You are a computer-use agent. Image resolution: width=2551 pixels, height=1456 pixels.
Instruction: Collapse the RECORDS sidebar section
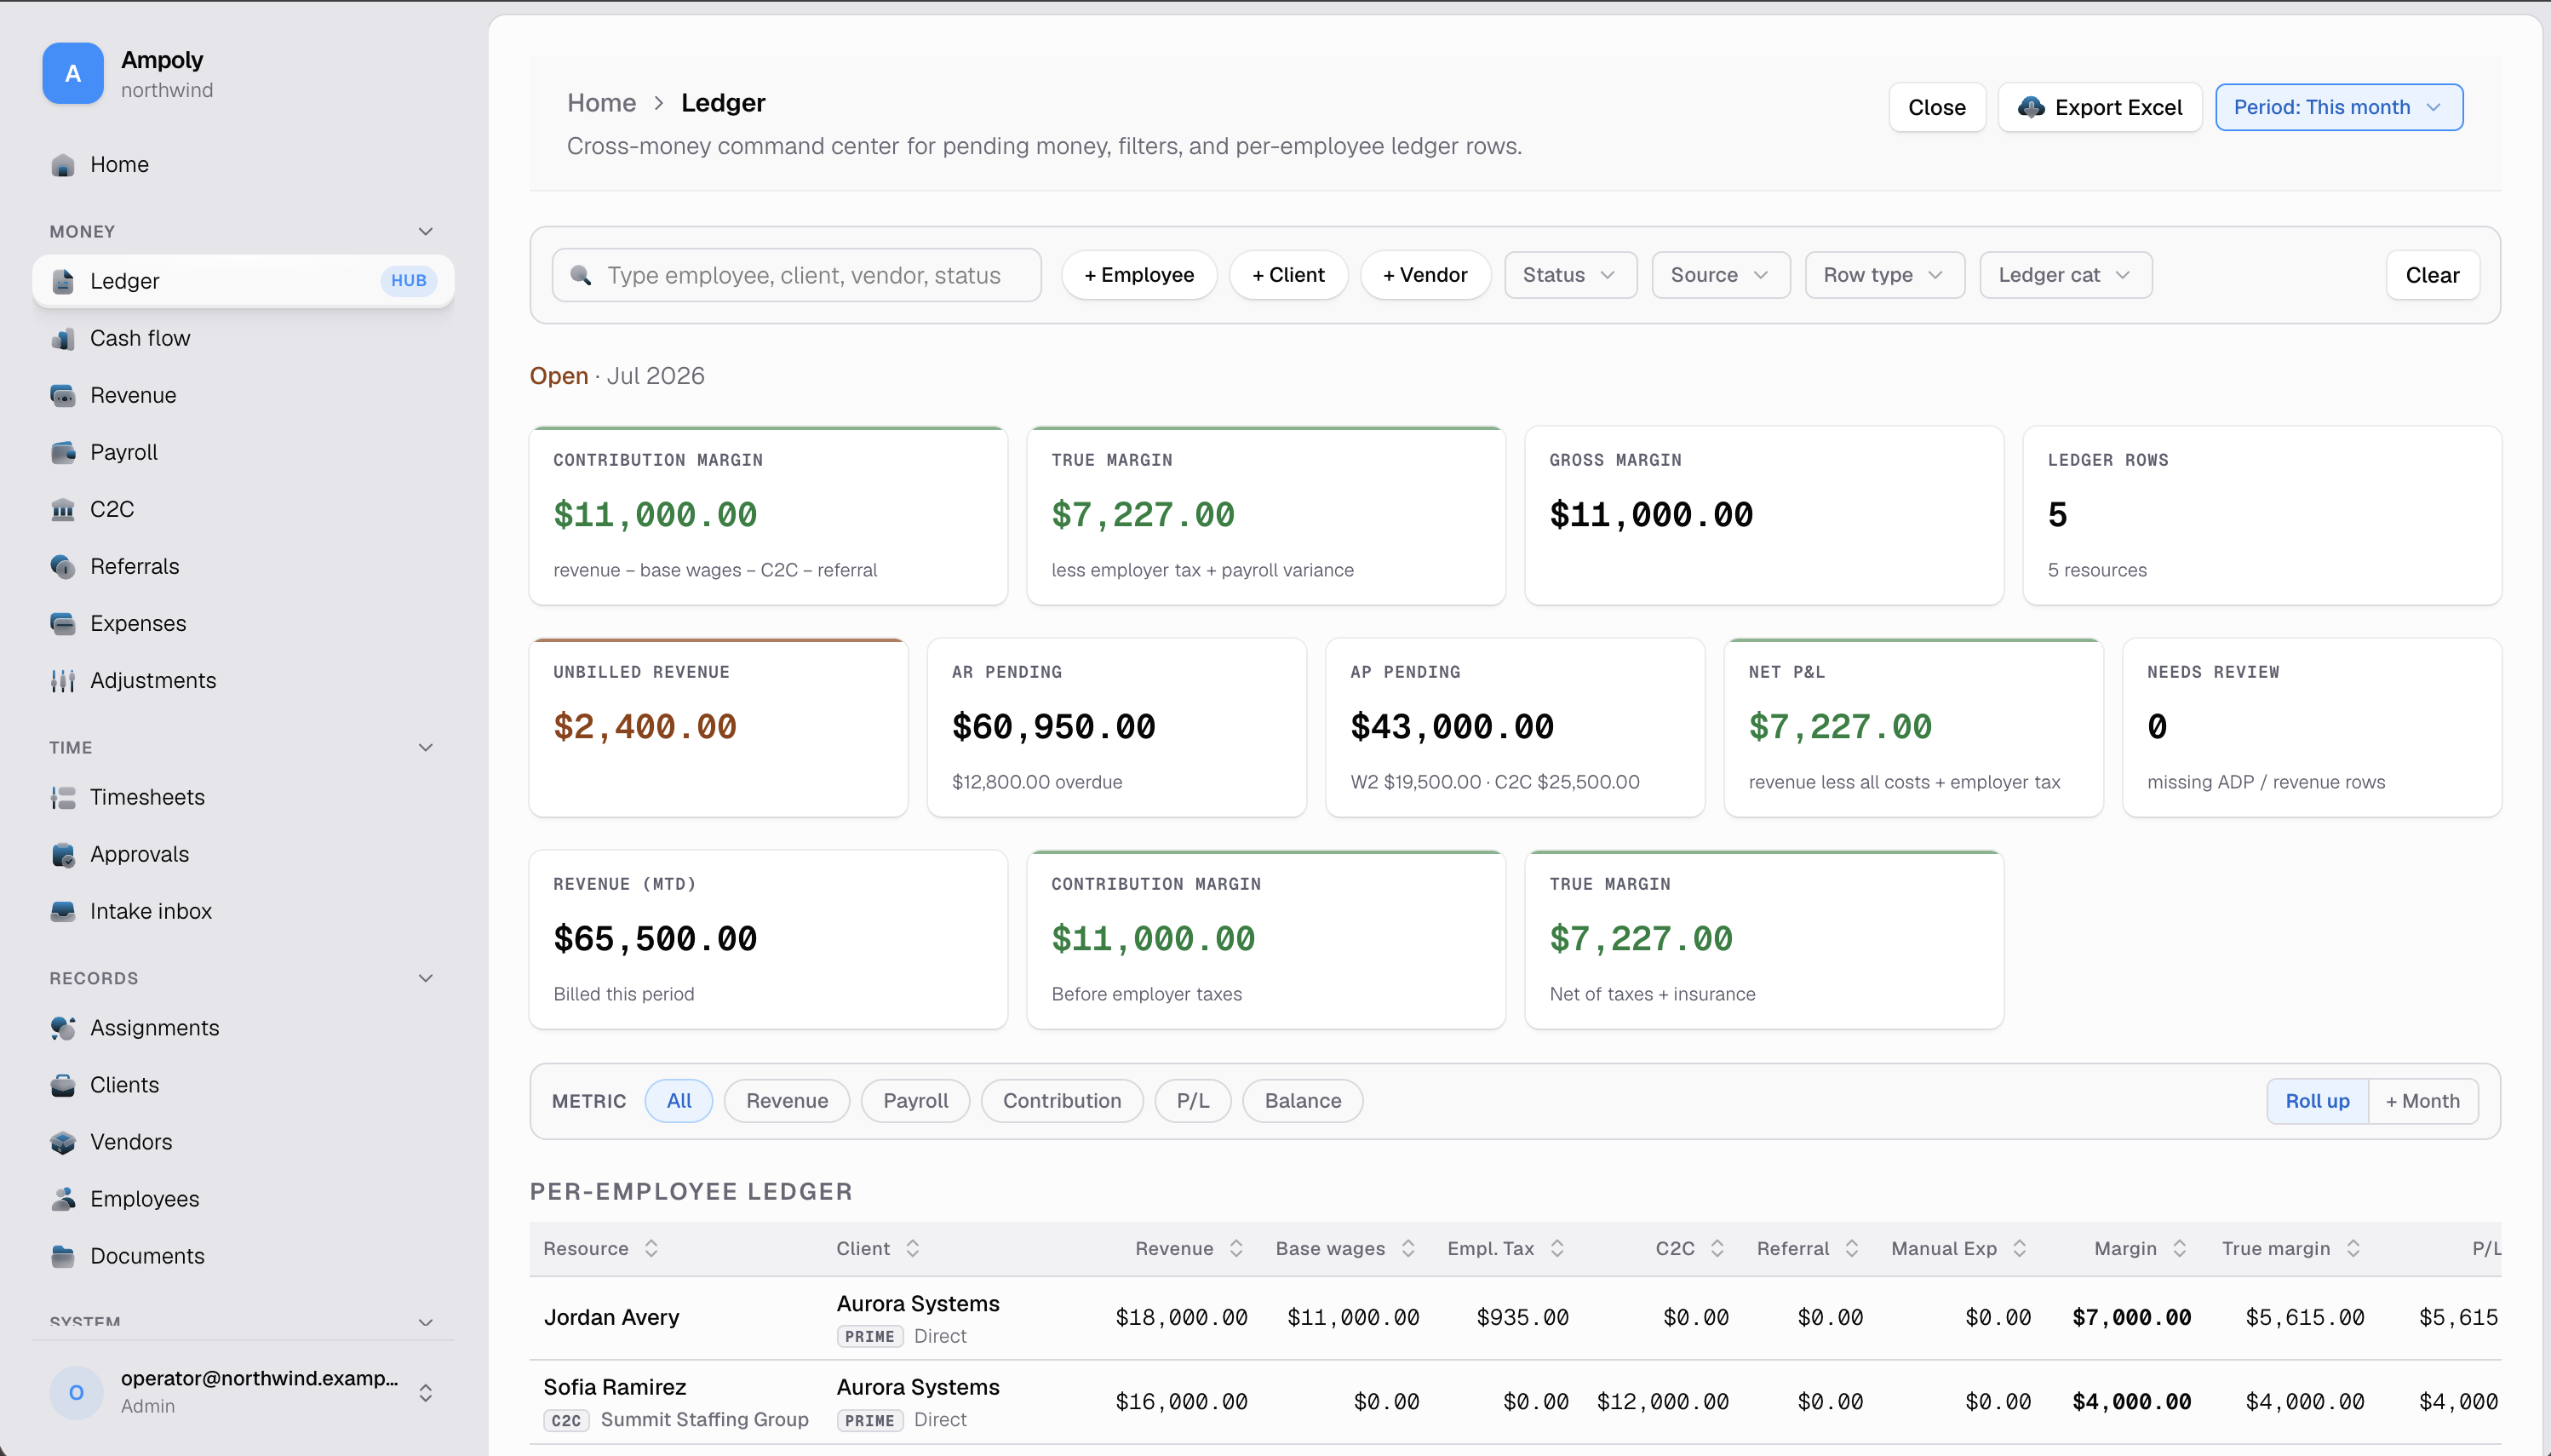point(426,979)
